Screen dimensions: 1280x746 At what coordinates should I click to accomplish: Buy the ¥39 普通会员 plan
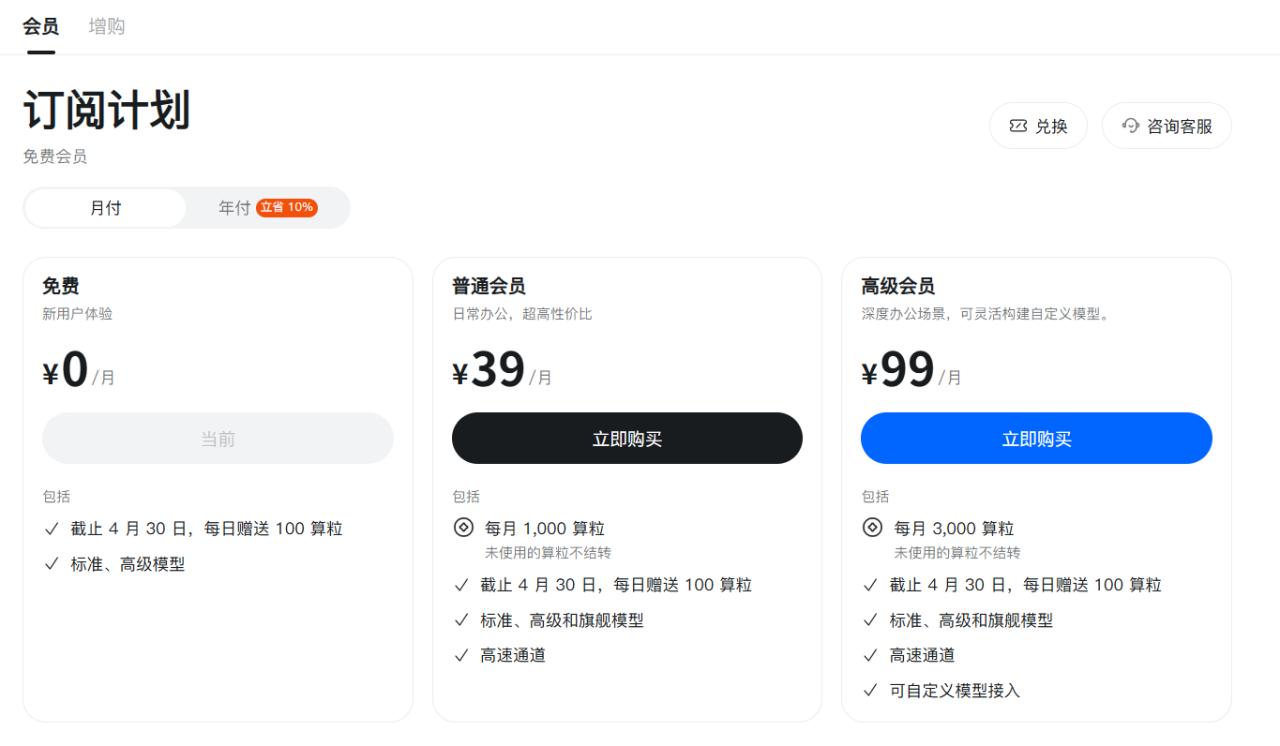[627, 439]
